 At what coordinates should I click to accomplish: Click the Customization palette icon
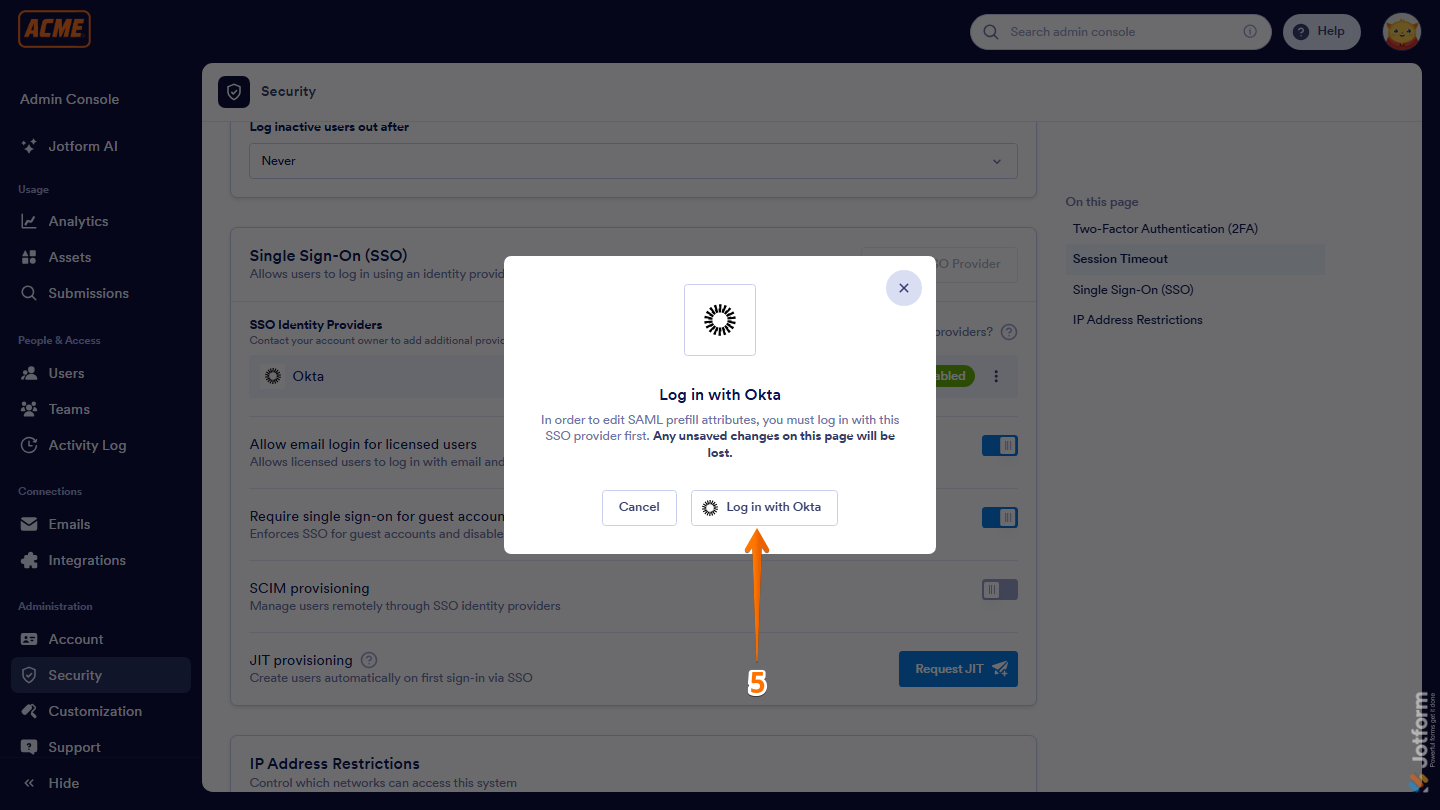click(29, 711)
